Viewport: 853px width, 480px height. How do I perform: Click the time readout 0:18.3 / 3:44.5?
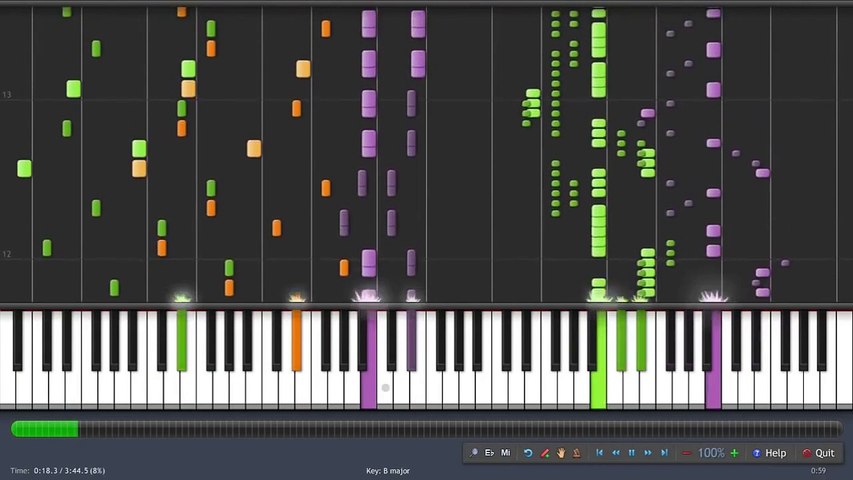pyautogui.click(x=69, y=471)
